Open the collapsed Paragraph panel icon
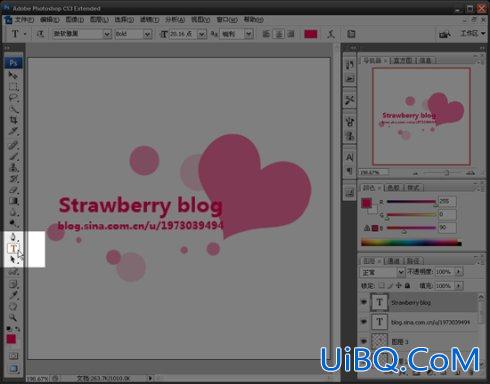The width and height of the screenshot is (490, 384). click(349, 171)
